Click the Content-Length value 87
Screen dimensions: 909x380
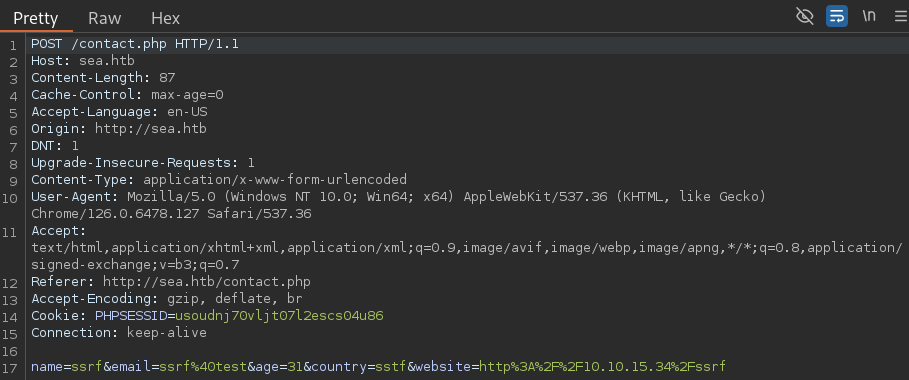click(x=167, y=78)
